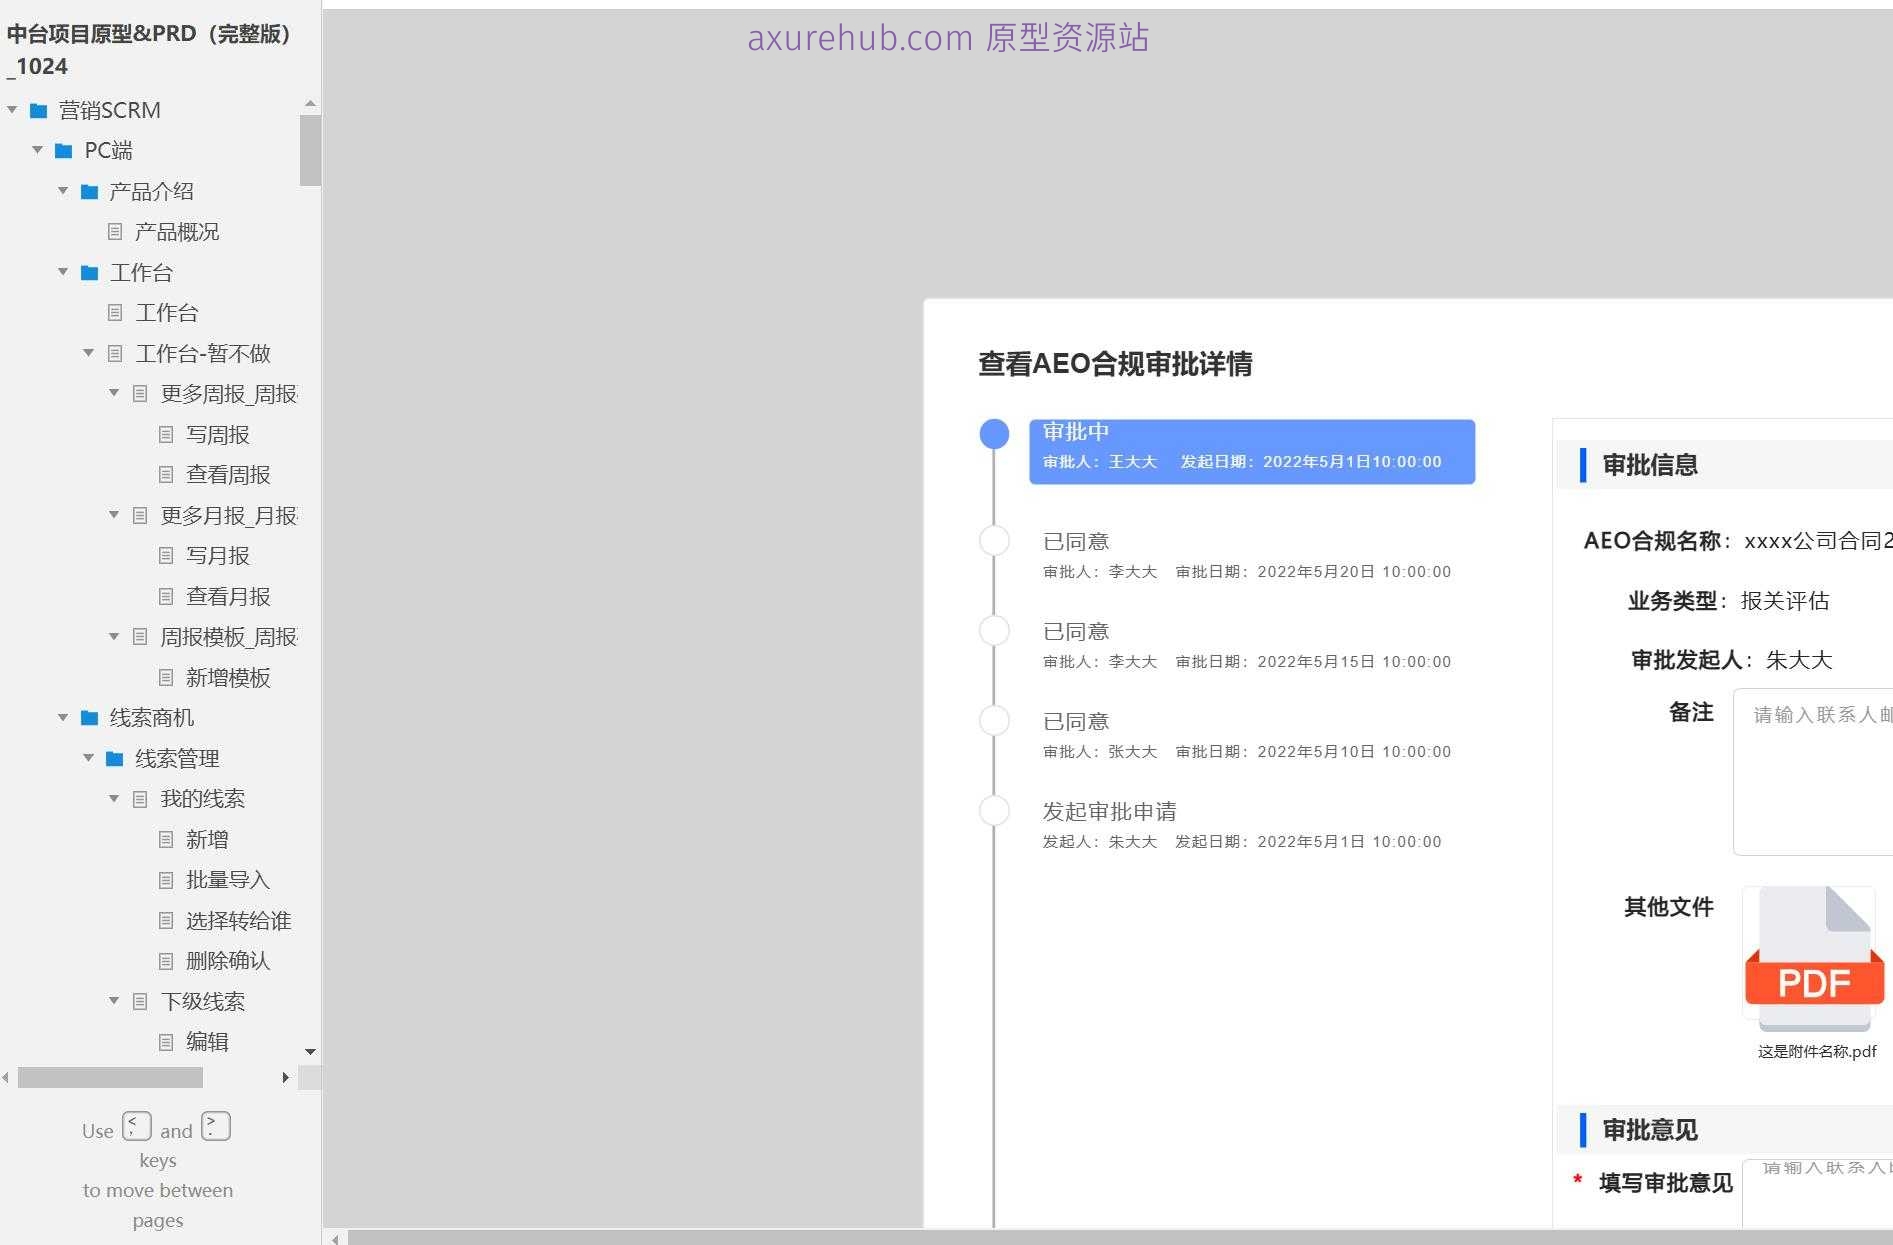
Task: Click the page icon beside 产品概况
Action: coord(114,232)
